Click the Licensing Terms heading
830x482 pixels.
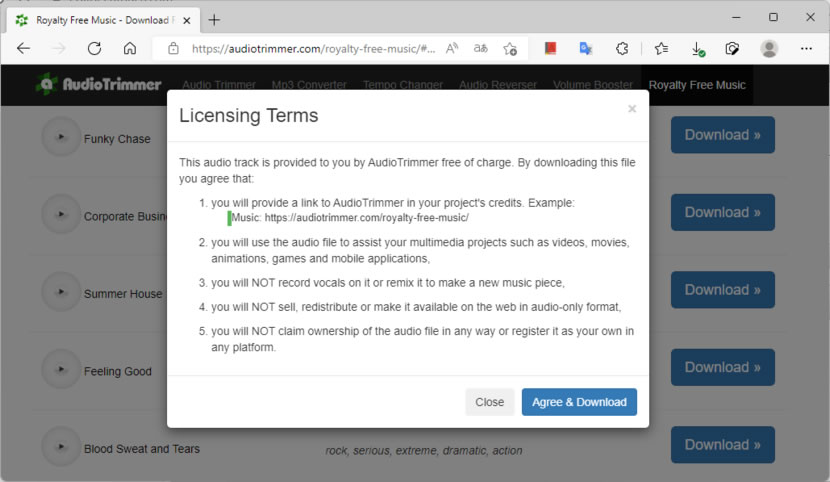[x=248, y=115]
